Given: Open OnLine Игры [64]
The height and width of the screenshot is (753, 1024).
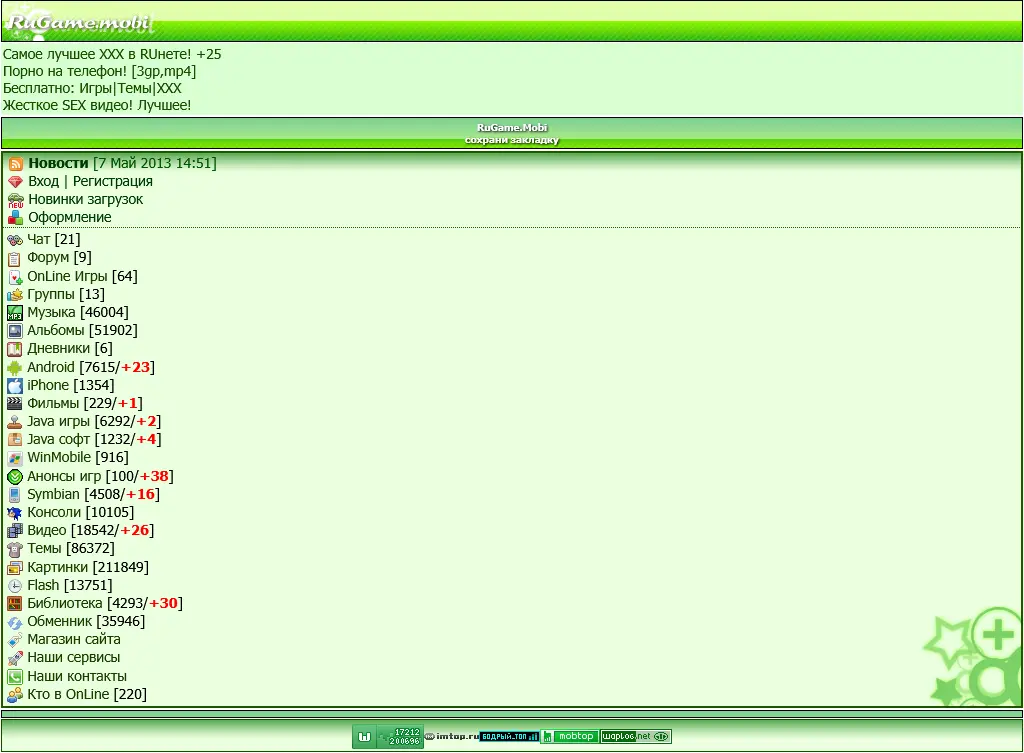Looking at the screenshot, I should coord(82,276).
